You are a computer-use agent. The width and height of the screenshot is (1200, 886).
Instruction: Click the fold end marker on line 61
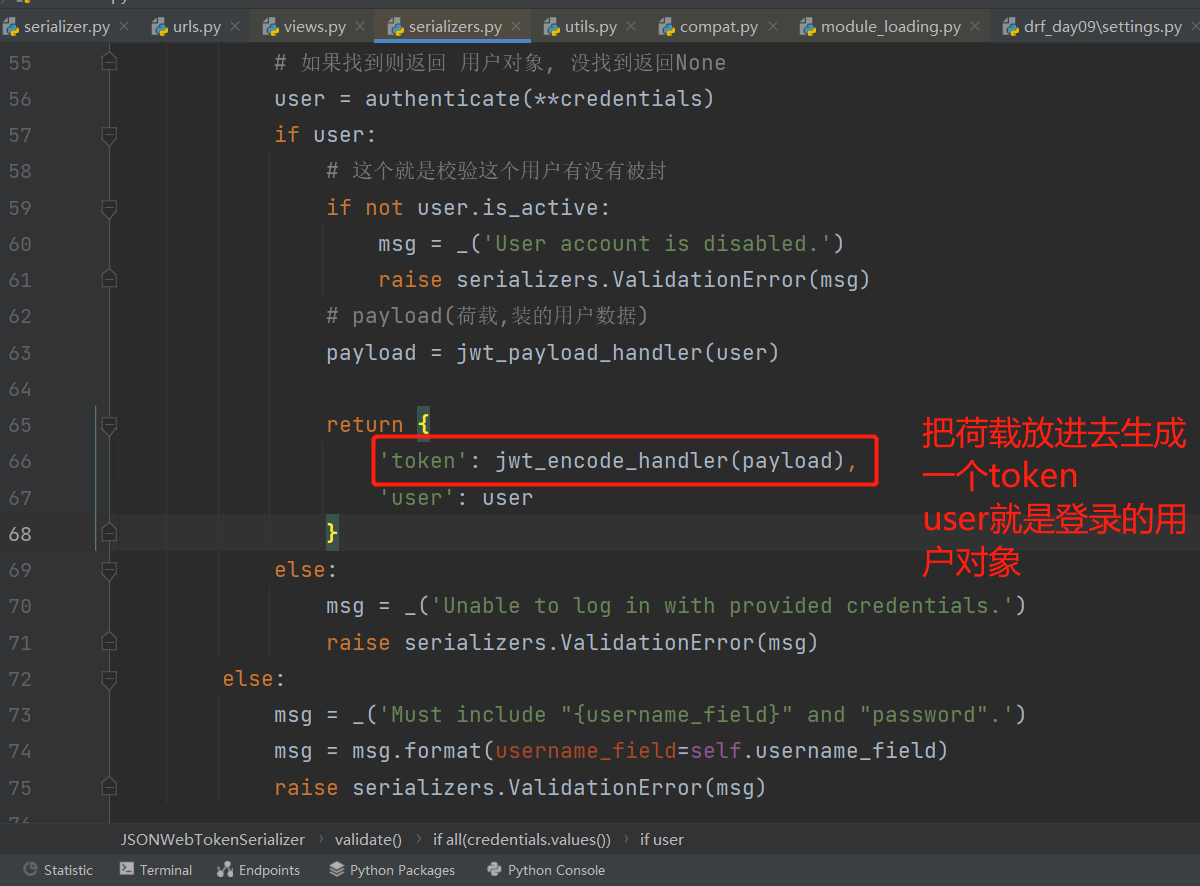(109, 280)
